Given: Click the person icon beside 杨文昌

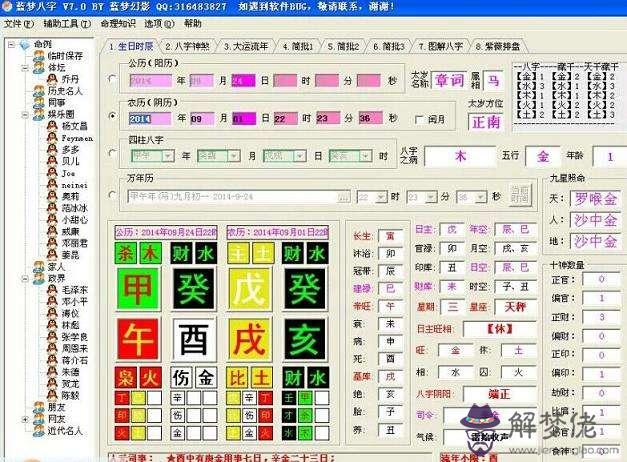Looking at the screenshot, I should [52, 126].
